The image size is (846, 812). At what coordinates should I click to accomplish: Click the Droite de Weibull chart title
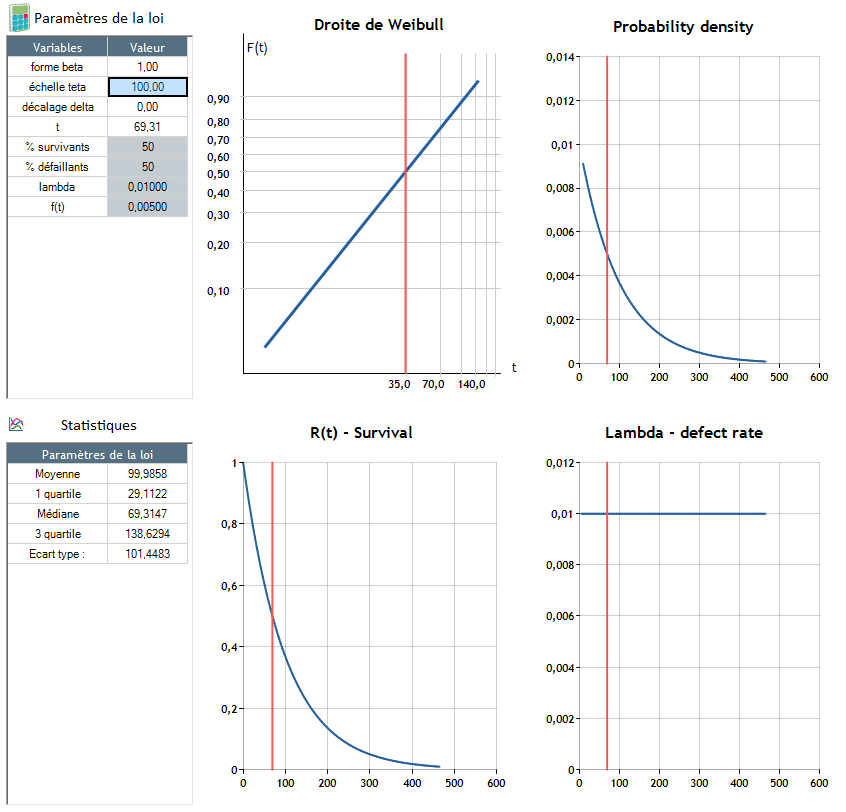pyautogui.click(x=379, y=25)
